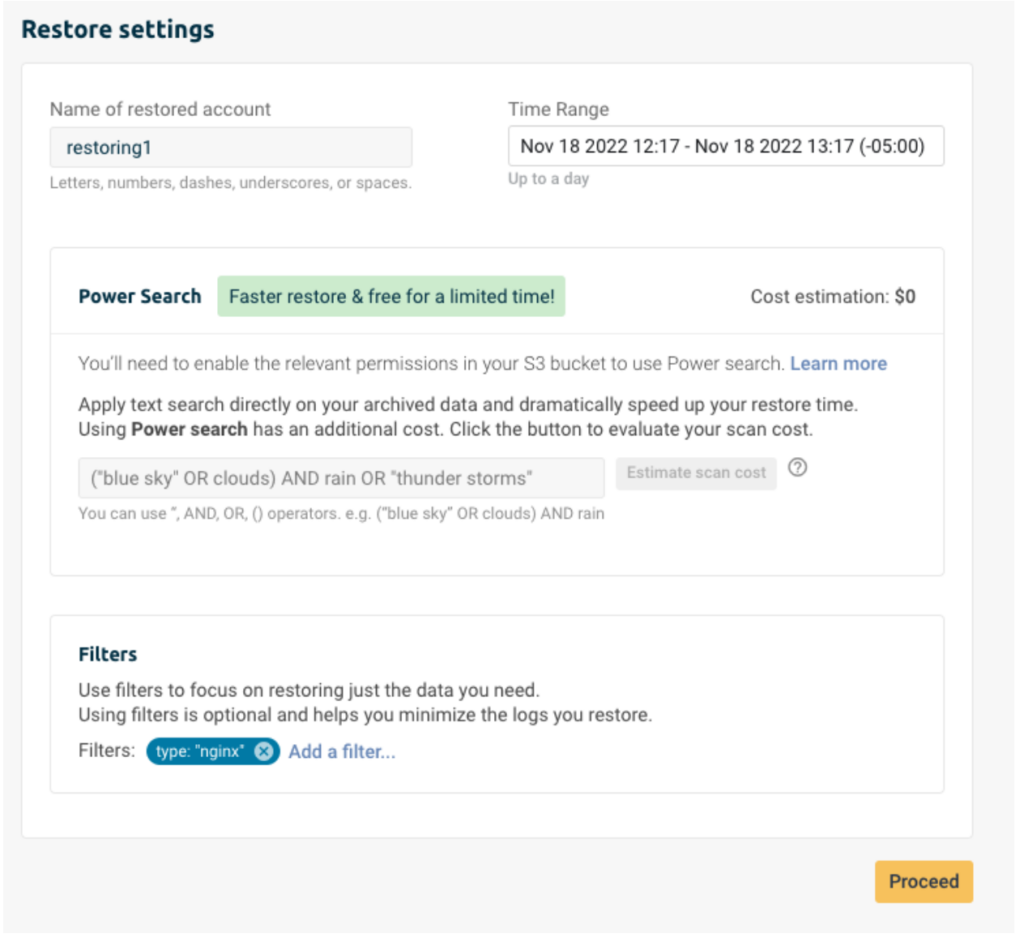Viewport: 1024px width, 937px height.
Task: Click Estimate scan cost button
Action: (x=696, y=473)
